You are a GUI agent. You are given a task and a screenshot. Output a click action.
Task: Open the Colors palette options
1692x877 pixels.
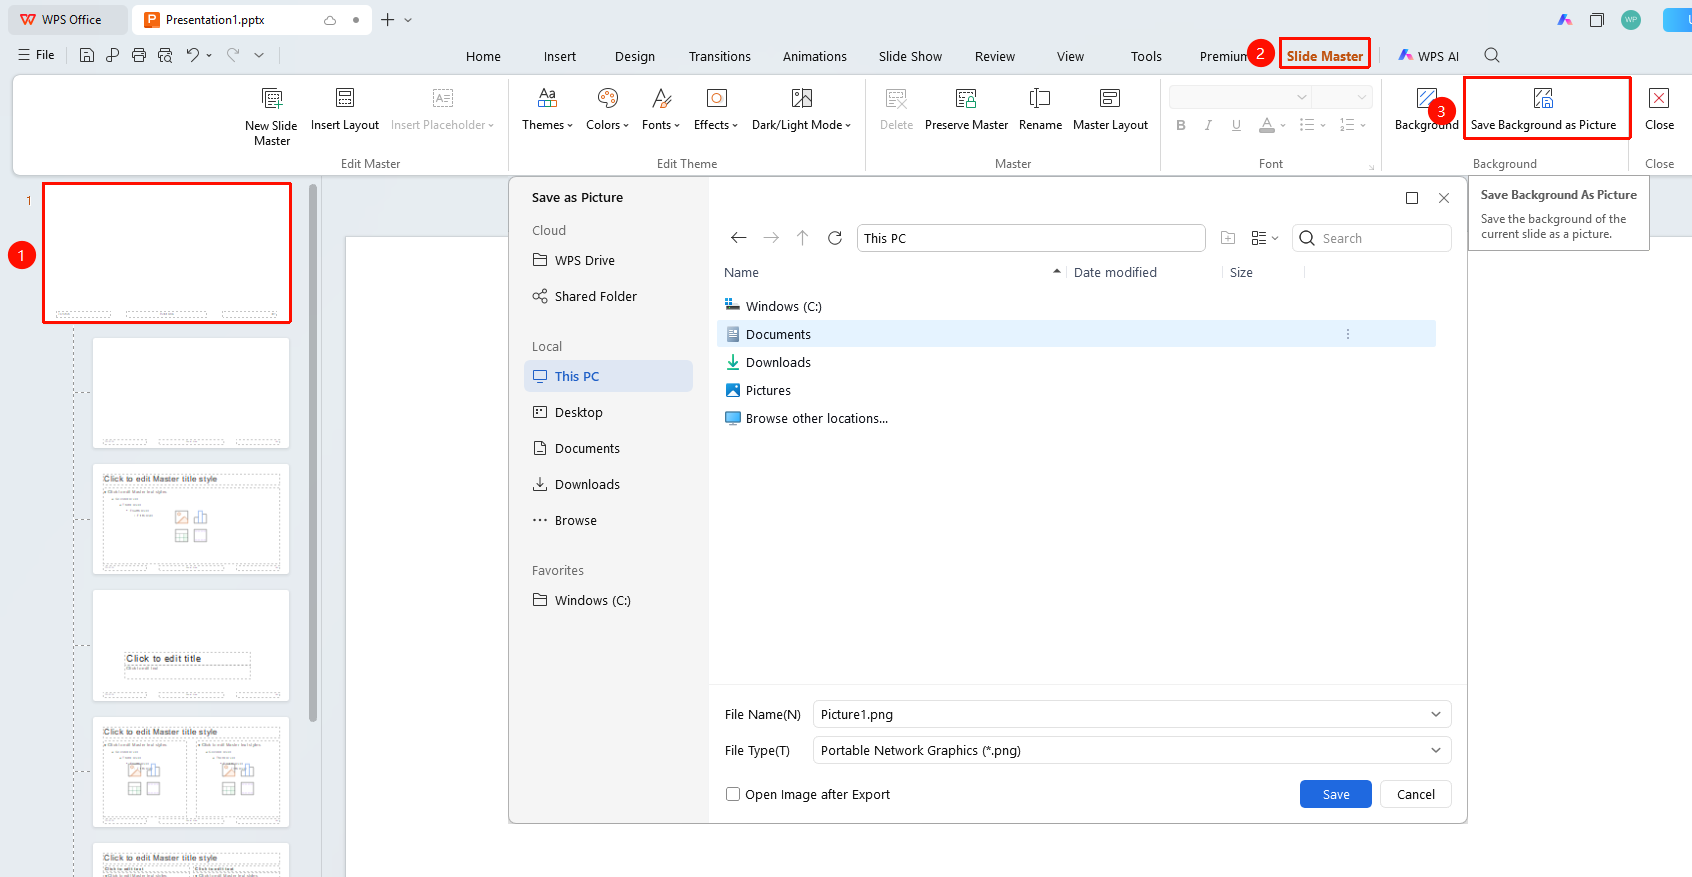click(607, 109)
